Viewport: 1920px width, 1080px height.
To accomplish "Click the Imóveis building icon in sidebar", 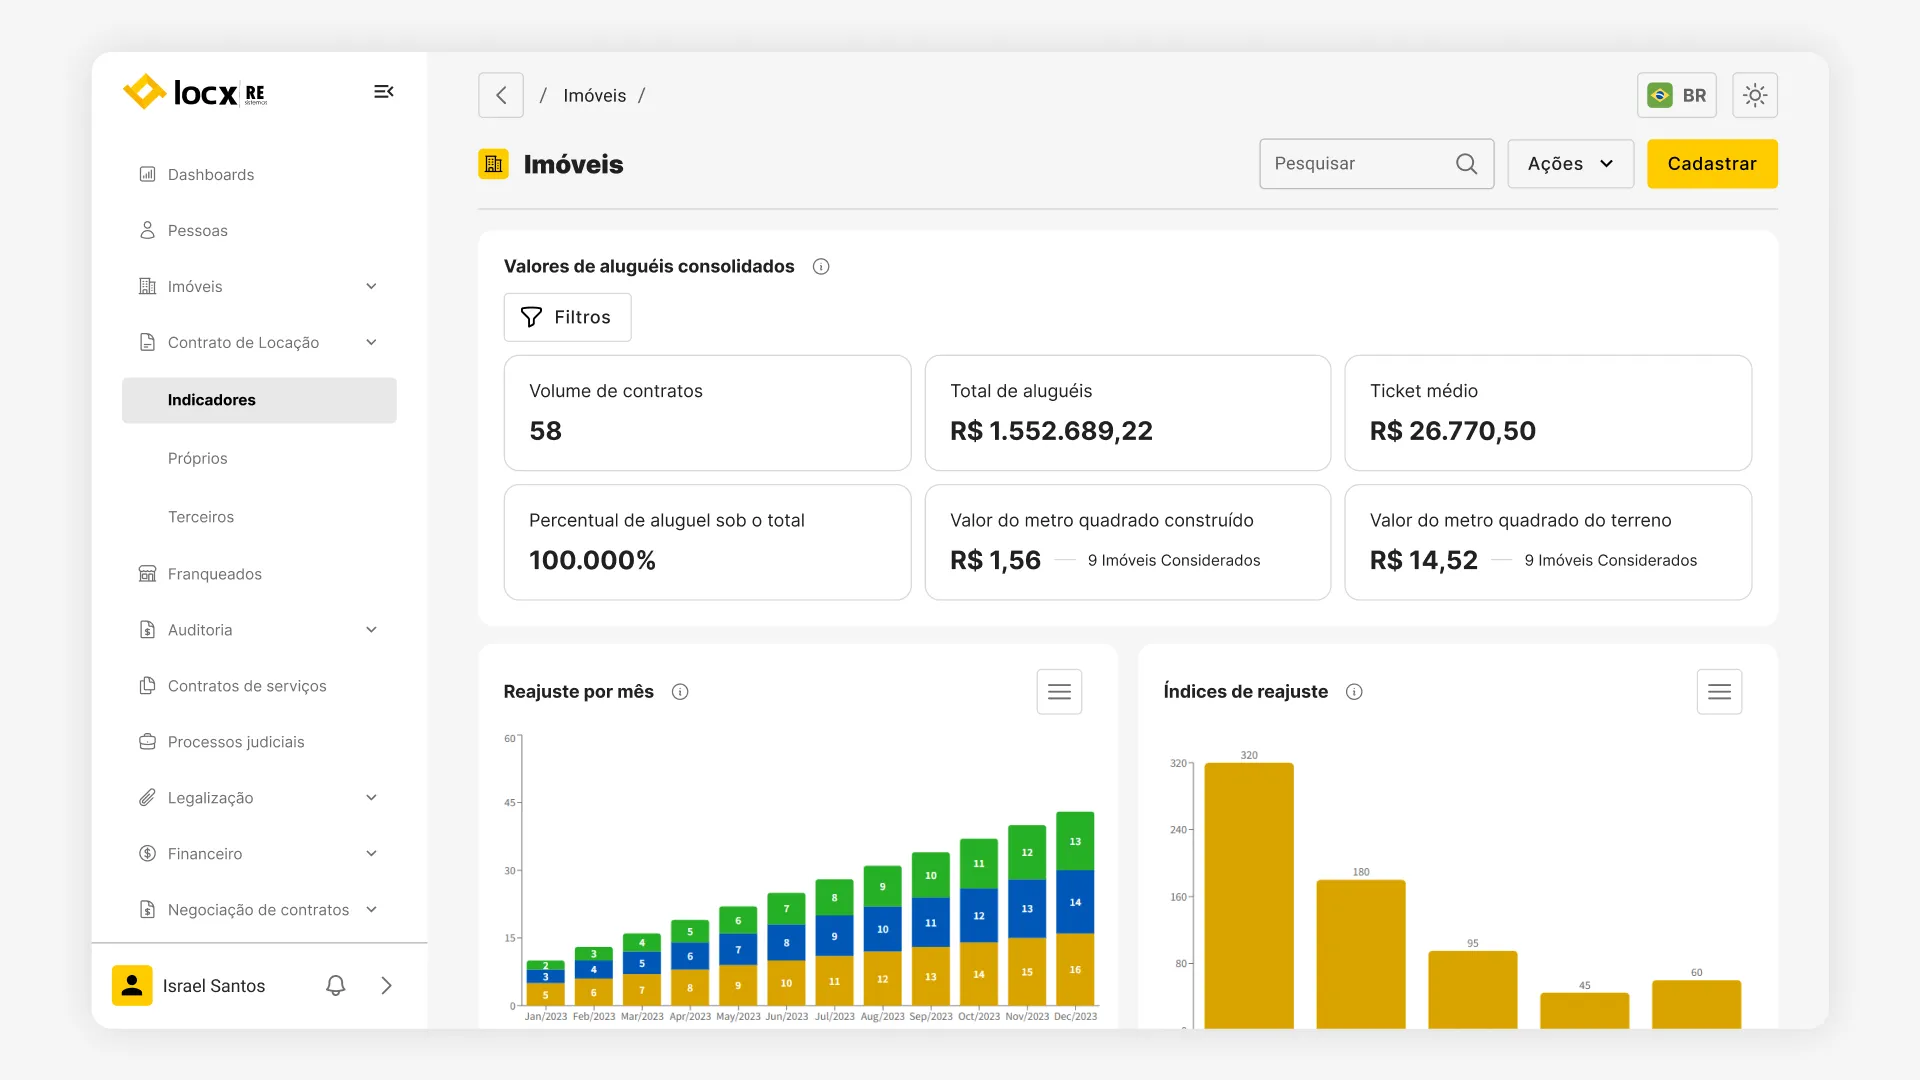I will tap(148, 286).
